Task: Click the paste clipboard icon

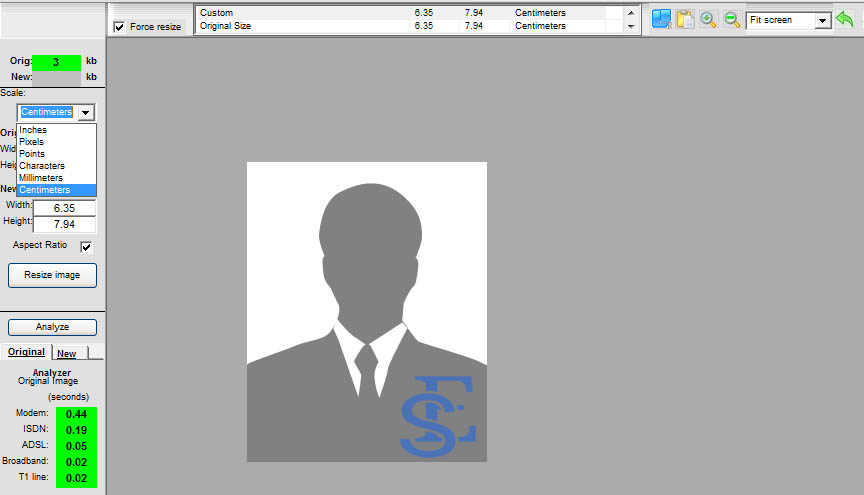Action: 685,19
